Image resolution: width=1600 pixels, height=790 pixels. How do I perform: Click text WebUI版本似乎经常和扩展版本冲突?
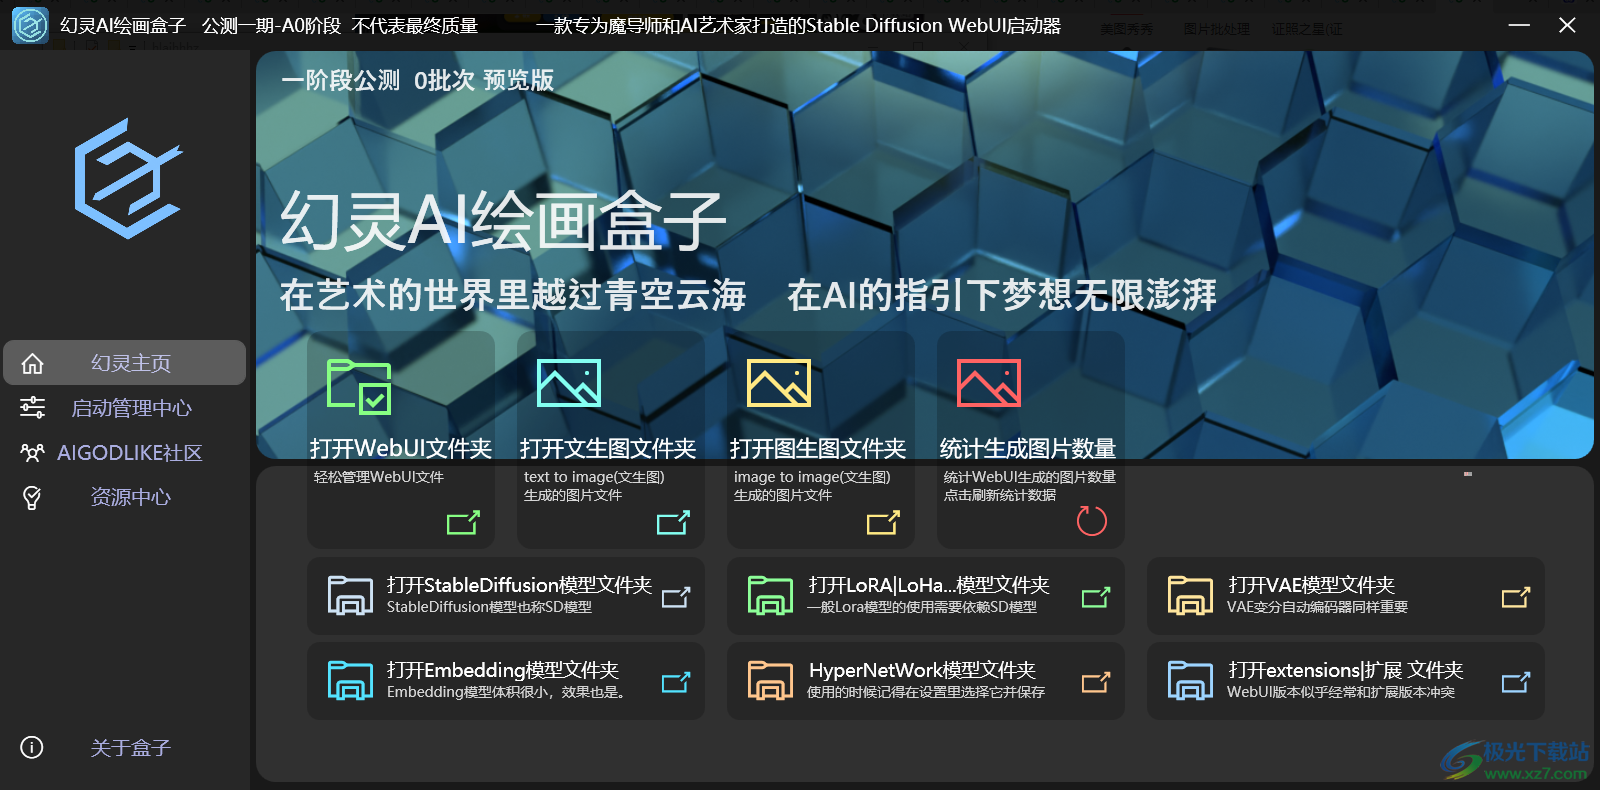[1341, 692]
